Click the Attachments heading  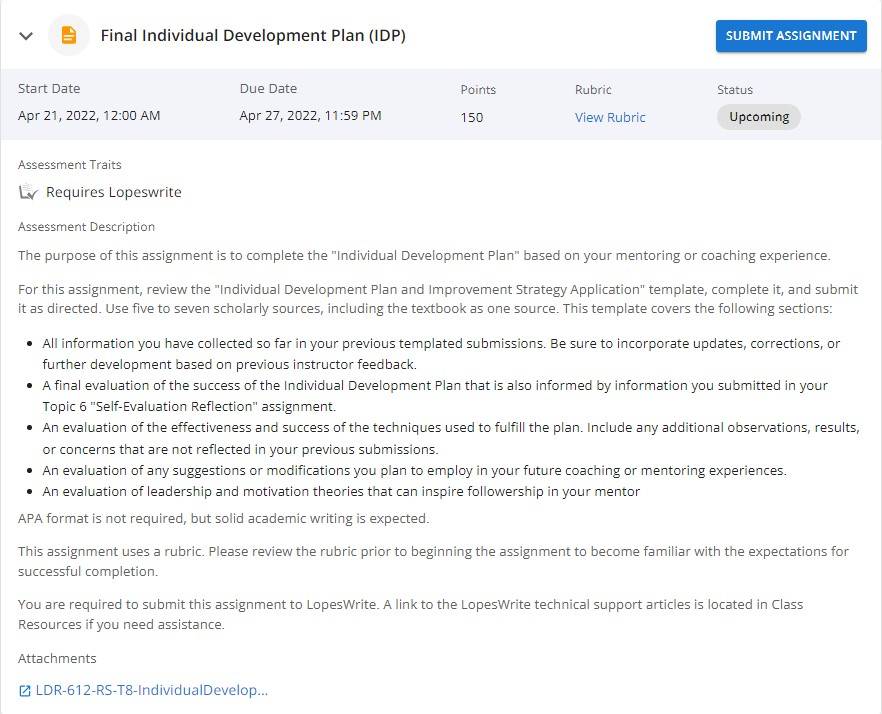pyautogui.click(x=57, y=658)
